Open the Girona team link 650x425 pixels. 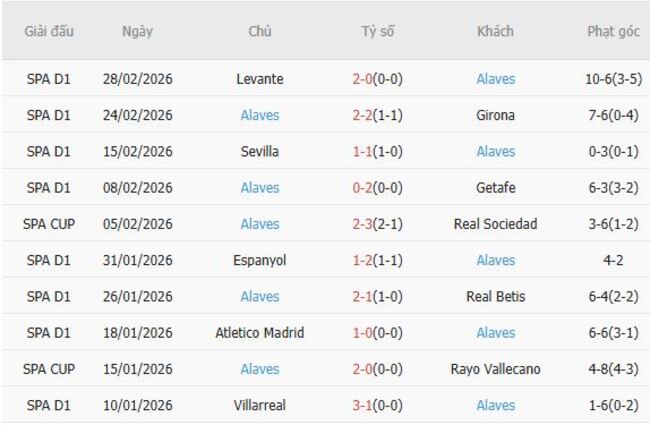click(x=496, y=115)
